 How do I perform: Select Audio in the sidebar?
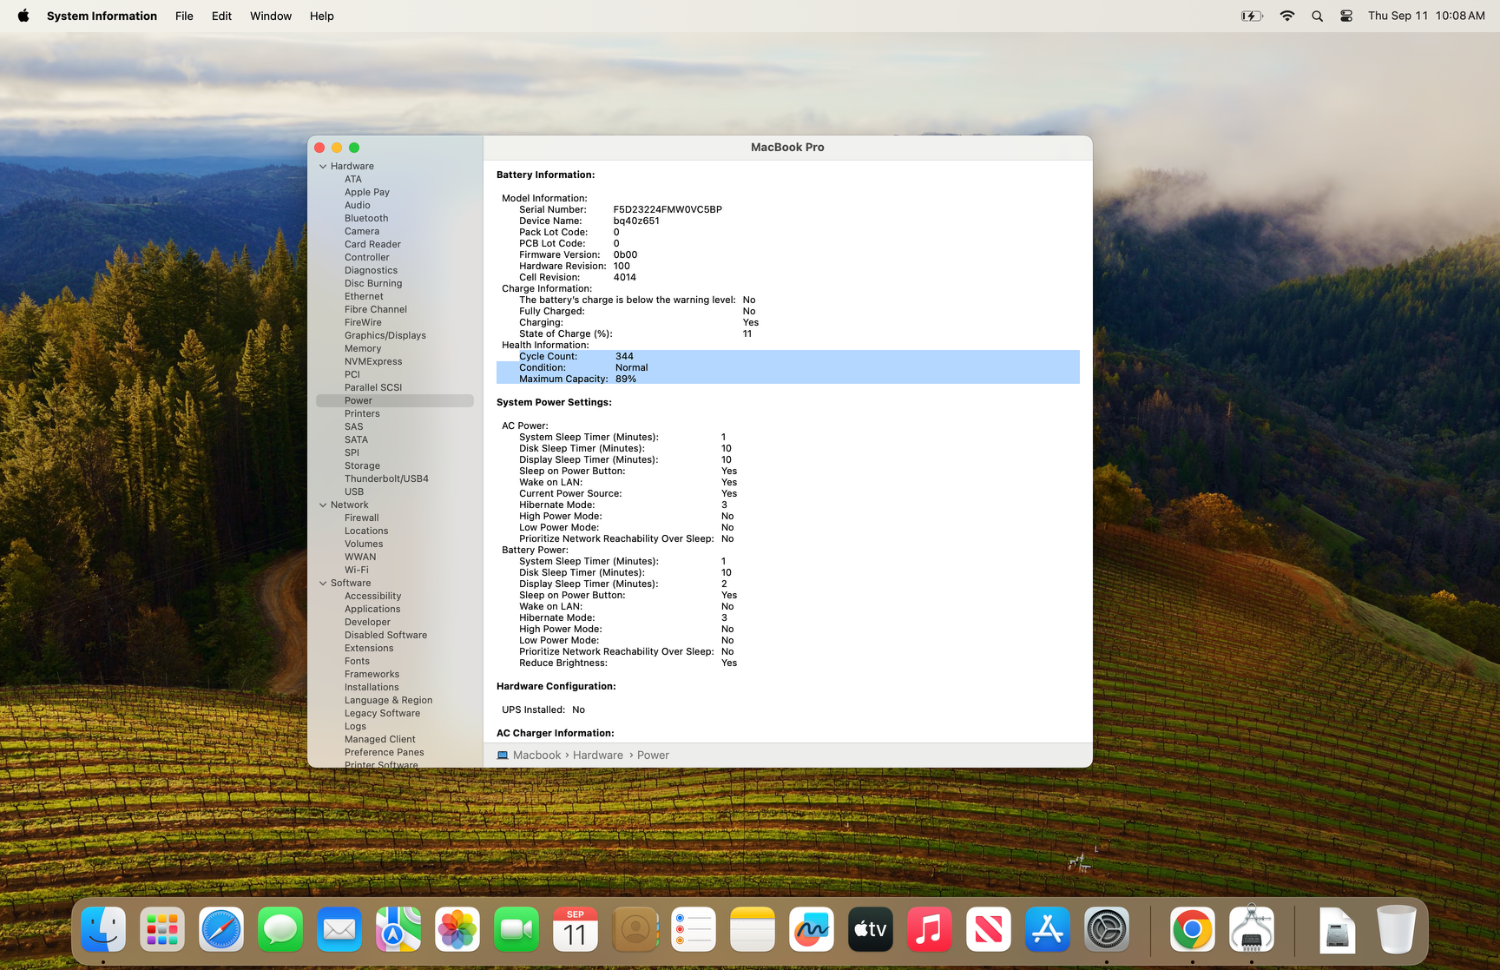click(357, 205)
